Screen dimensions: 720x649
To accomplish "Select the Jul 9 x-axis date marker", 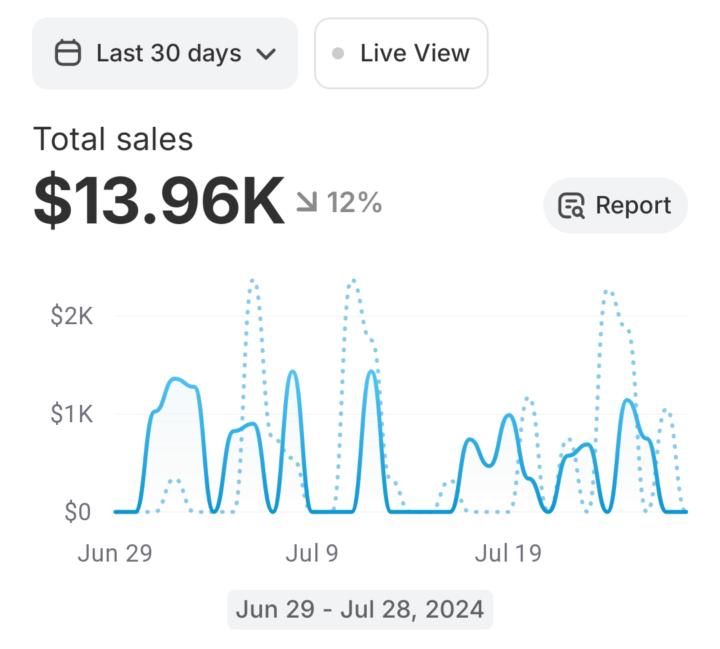I will (312, 553).
